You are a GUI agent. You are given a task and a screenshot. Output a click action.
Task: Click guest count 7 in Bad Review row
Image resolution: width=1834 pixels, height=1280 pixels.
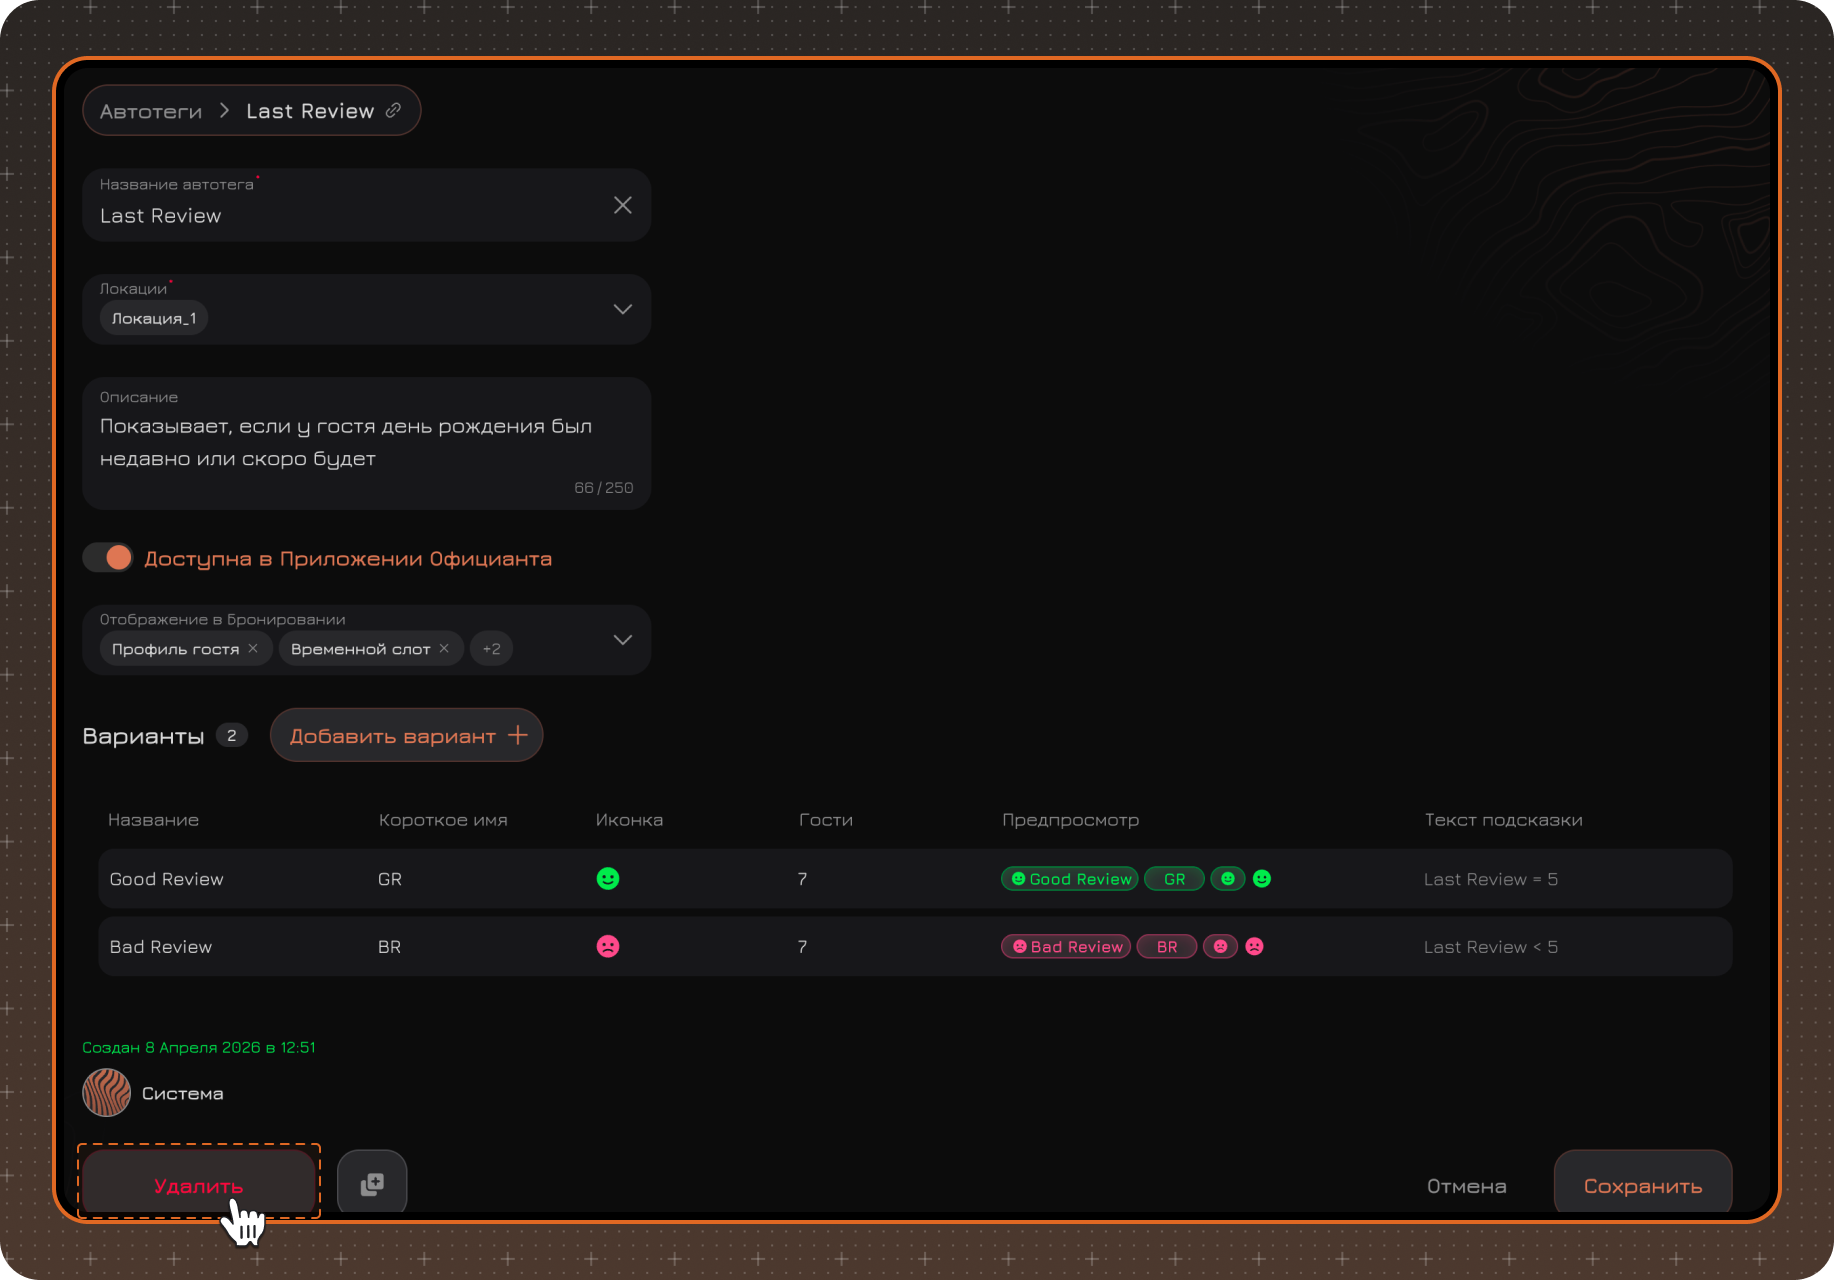(x=802, y=947)
